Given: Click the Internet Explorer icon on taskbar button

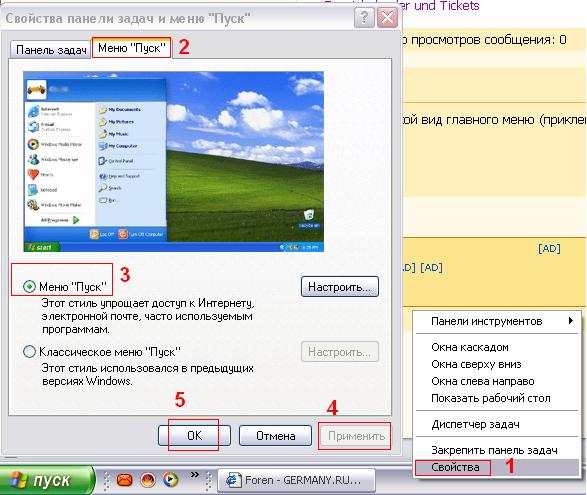Looking at the screenshot, I should [233, 480].
